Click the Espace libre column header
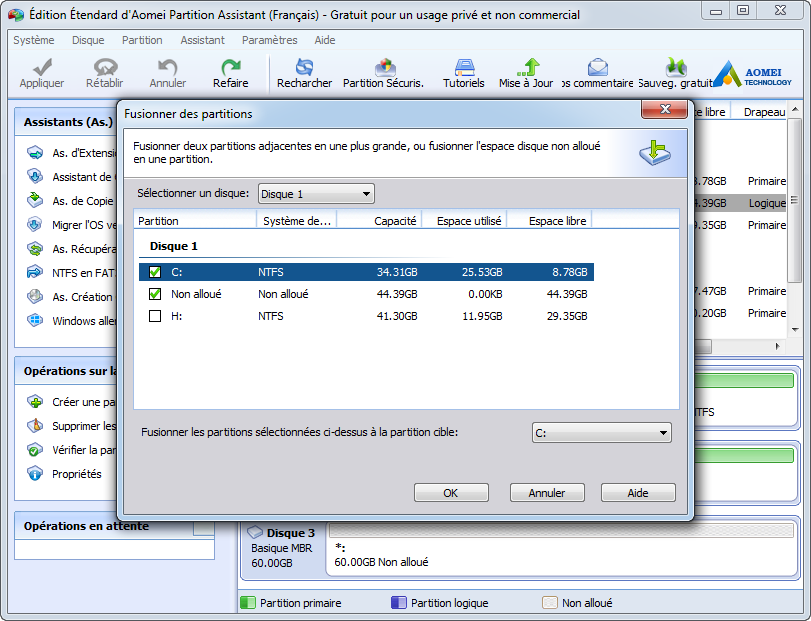This screenshot has width=811, height=621. 549,221
